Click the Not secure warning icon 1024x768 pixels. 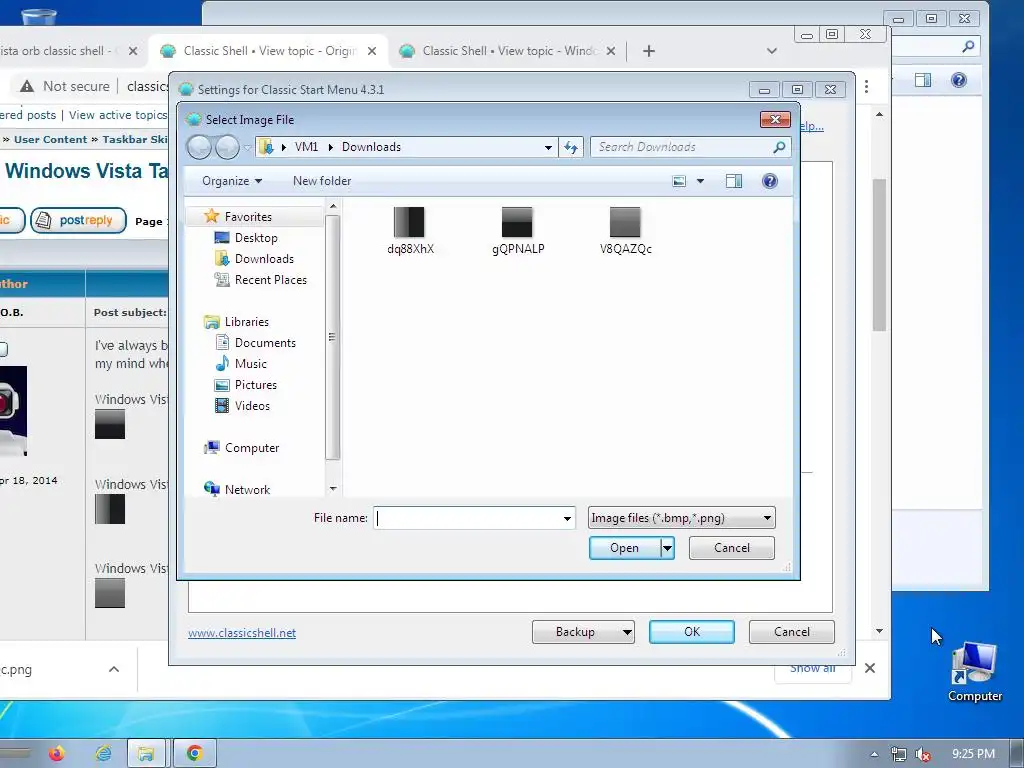(x=27, y=86)
